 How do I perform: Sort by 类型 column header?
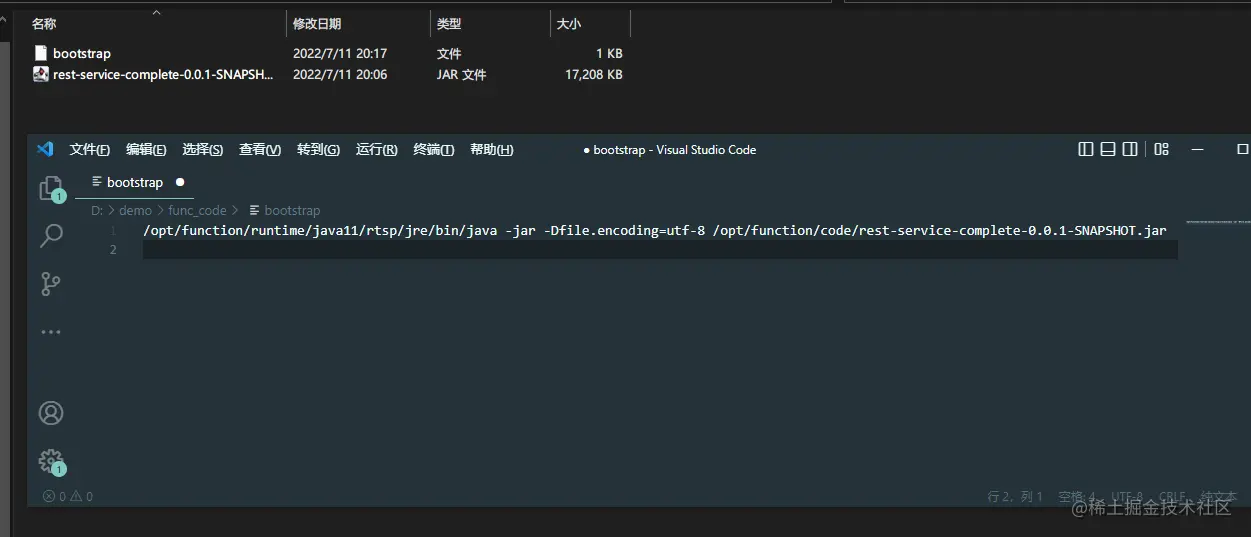(x=449, y=23)
